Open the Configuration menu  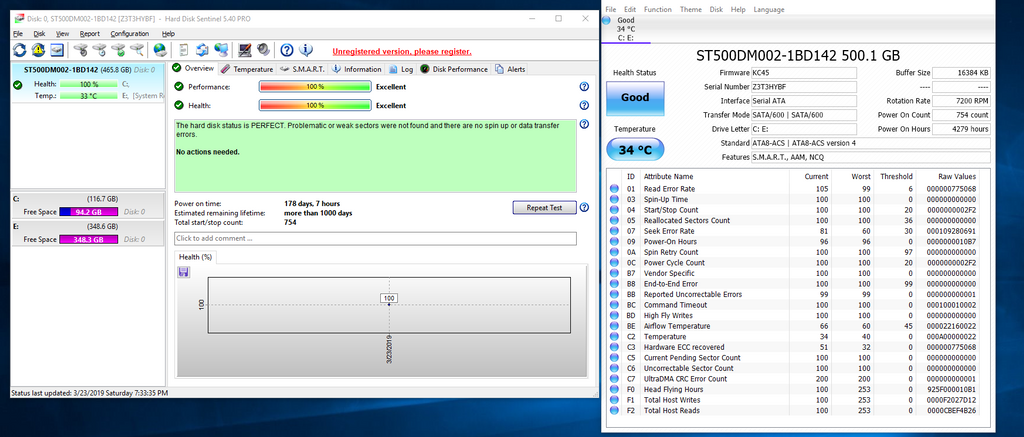(x=129, y=33)
